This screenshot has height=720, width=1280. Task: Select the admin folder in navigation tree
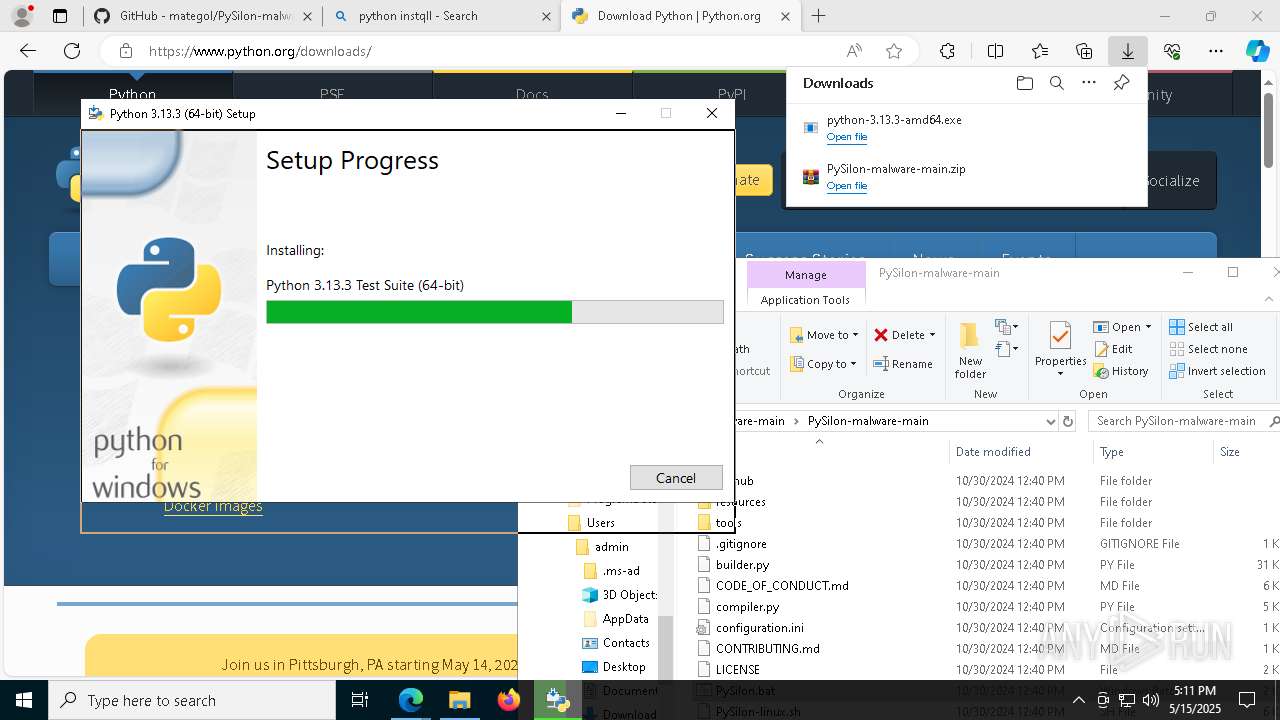click(611, 547)
